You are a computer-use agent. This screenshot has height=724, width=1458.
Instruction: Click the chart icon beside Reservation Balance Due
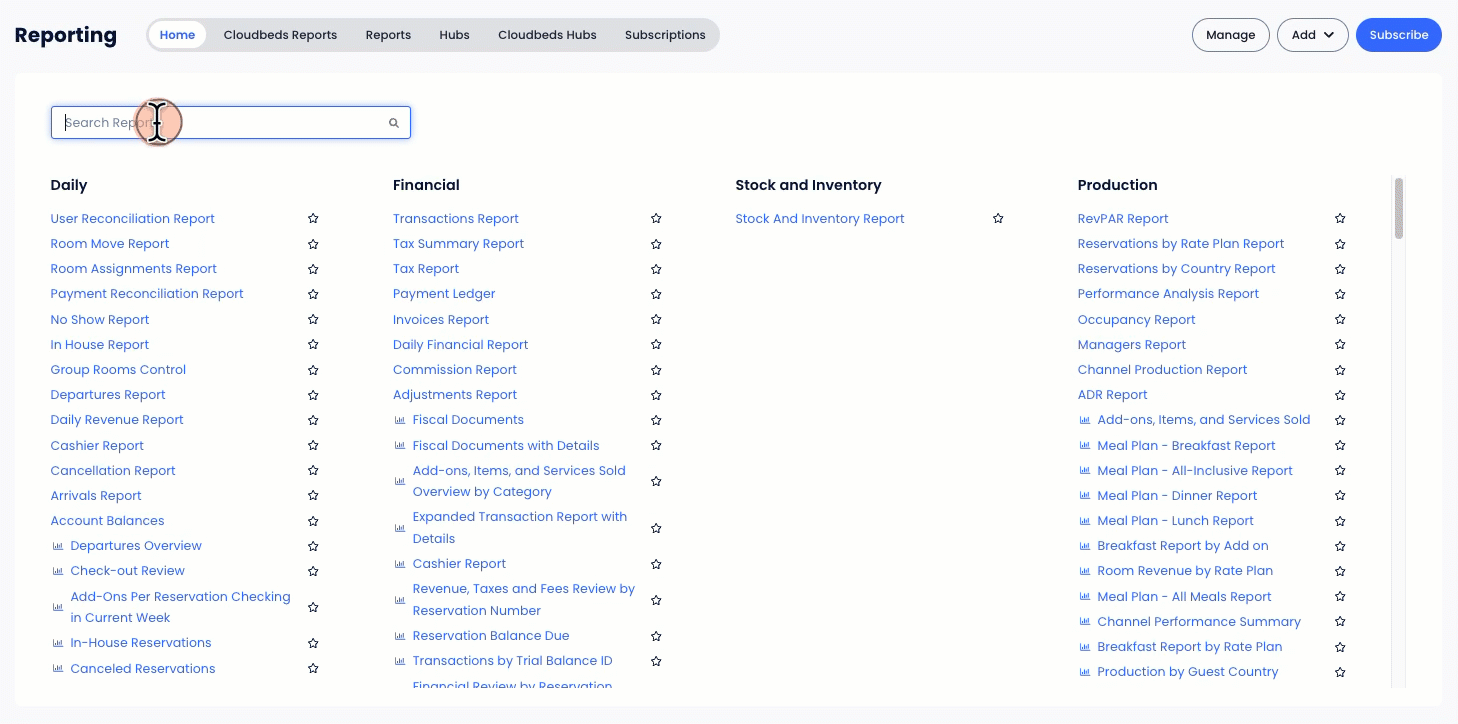click(x=399, y=636)
